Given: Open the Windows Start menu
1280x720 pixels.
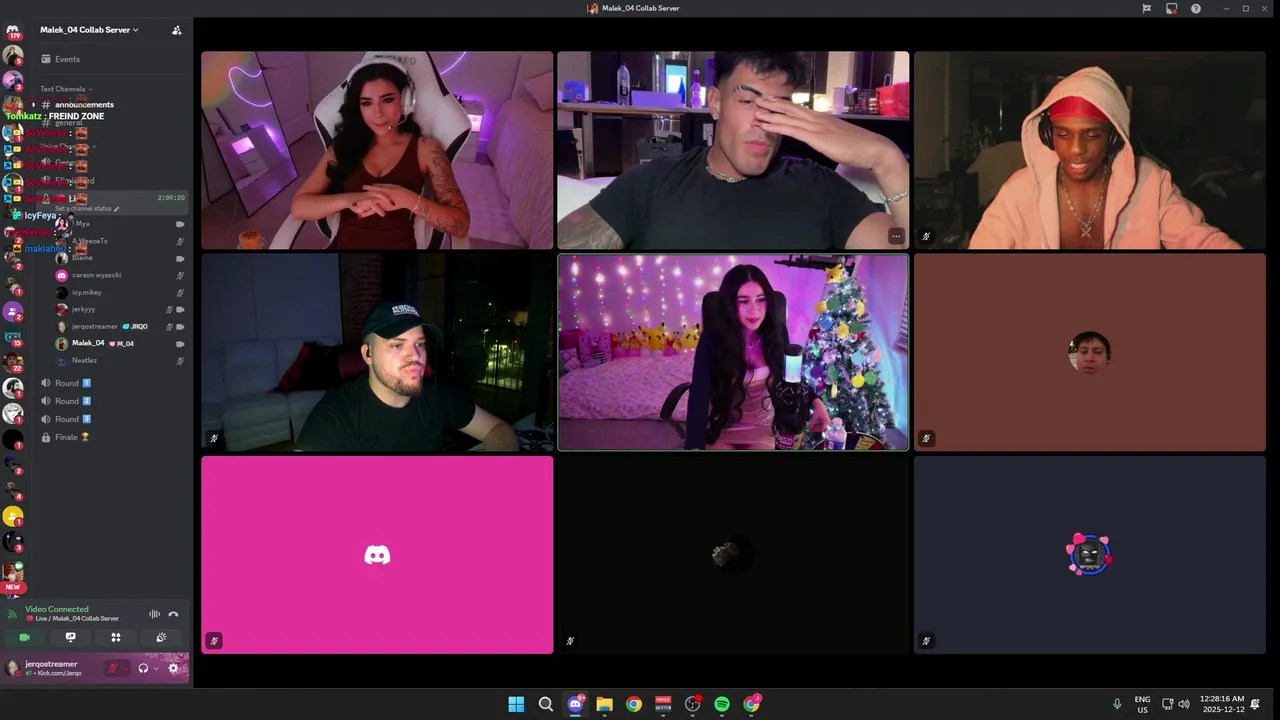Looking at the screenshot, I should [516, 704].
